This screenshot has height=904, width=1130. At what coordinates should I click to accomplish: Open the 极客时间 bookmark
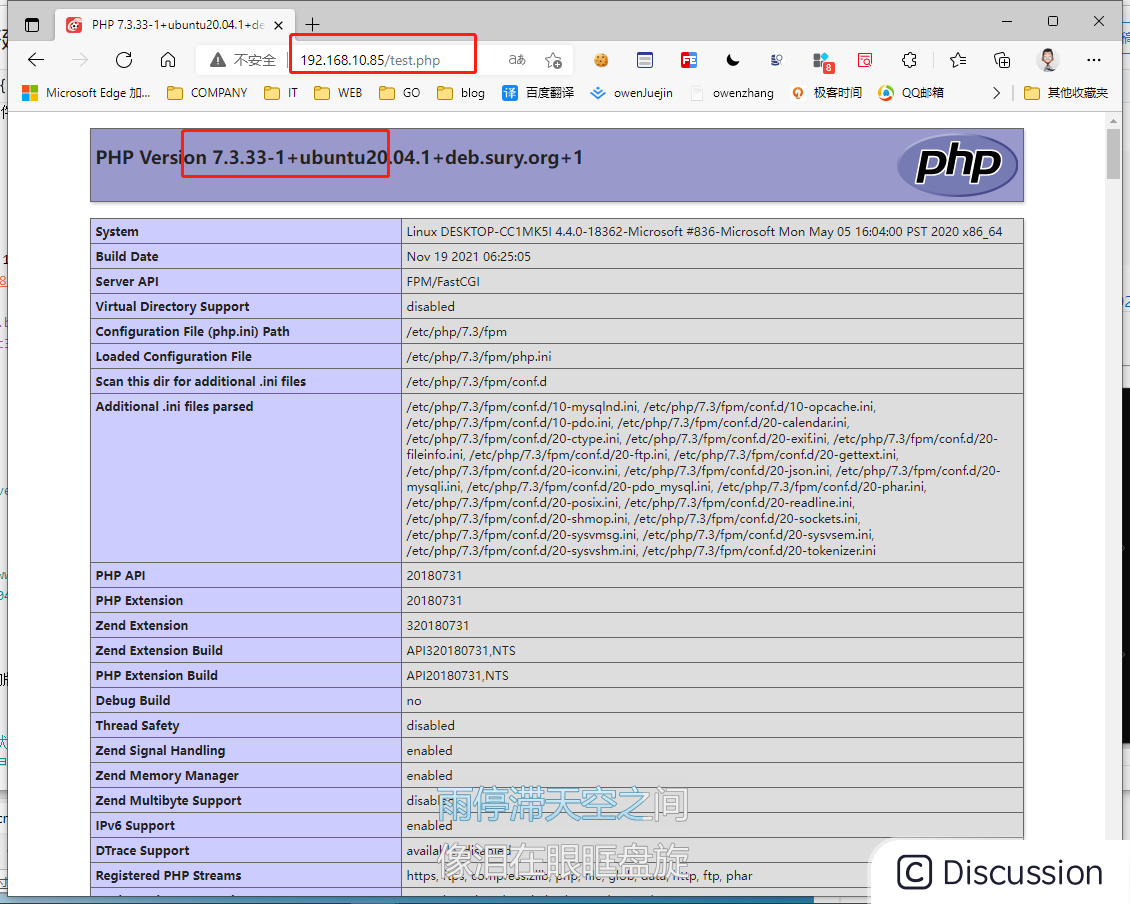(826, 93)
